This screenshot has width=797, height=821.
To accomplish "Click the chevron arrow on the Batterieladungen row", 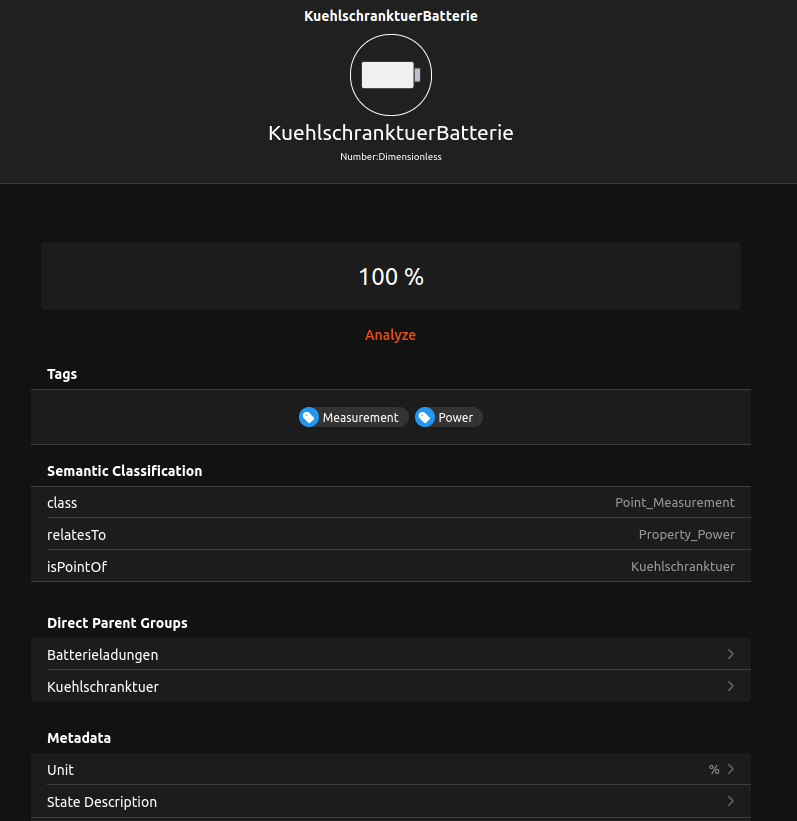I will tap(731, 654).
